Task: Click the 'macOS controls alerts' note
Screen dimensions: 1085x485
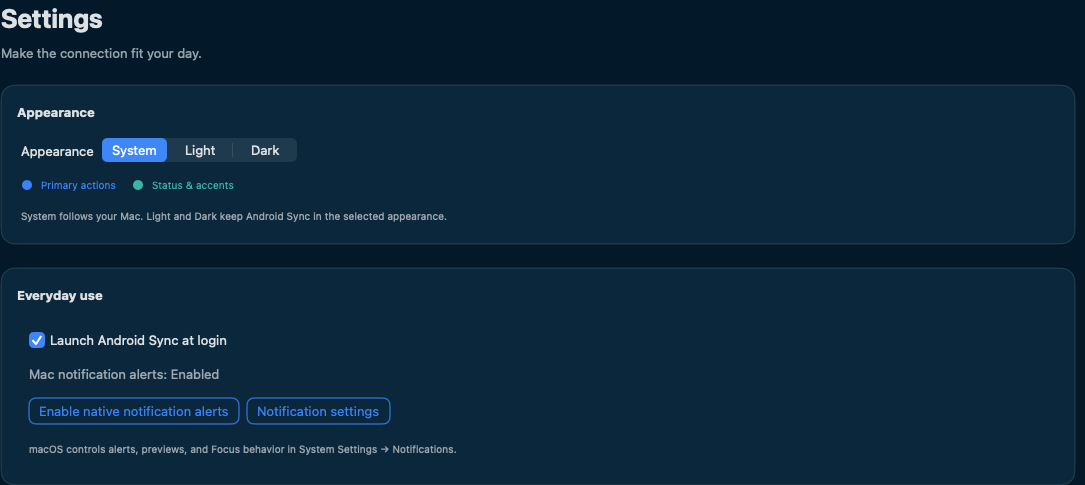Action: (x=243, y=450)
